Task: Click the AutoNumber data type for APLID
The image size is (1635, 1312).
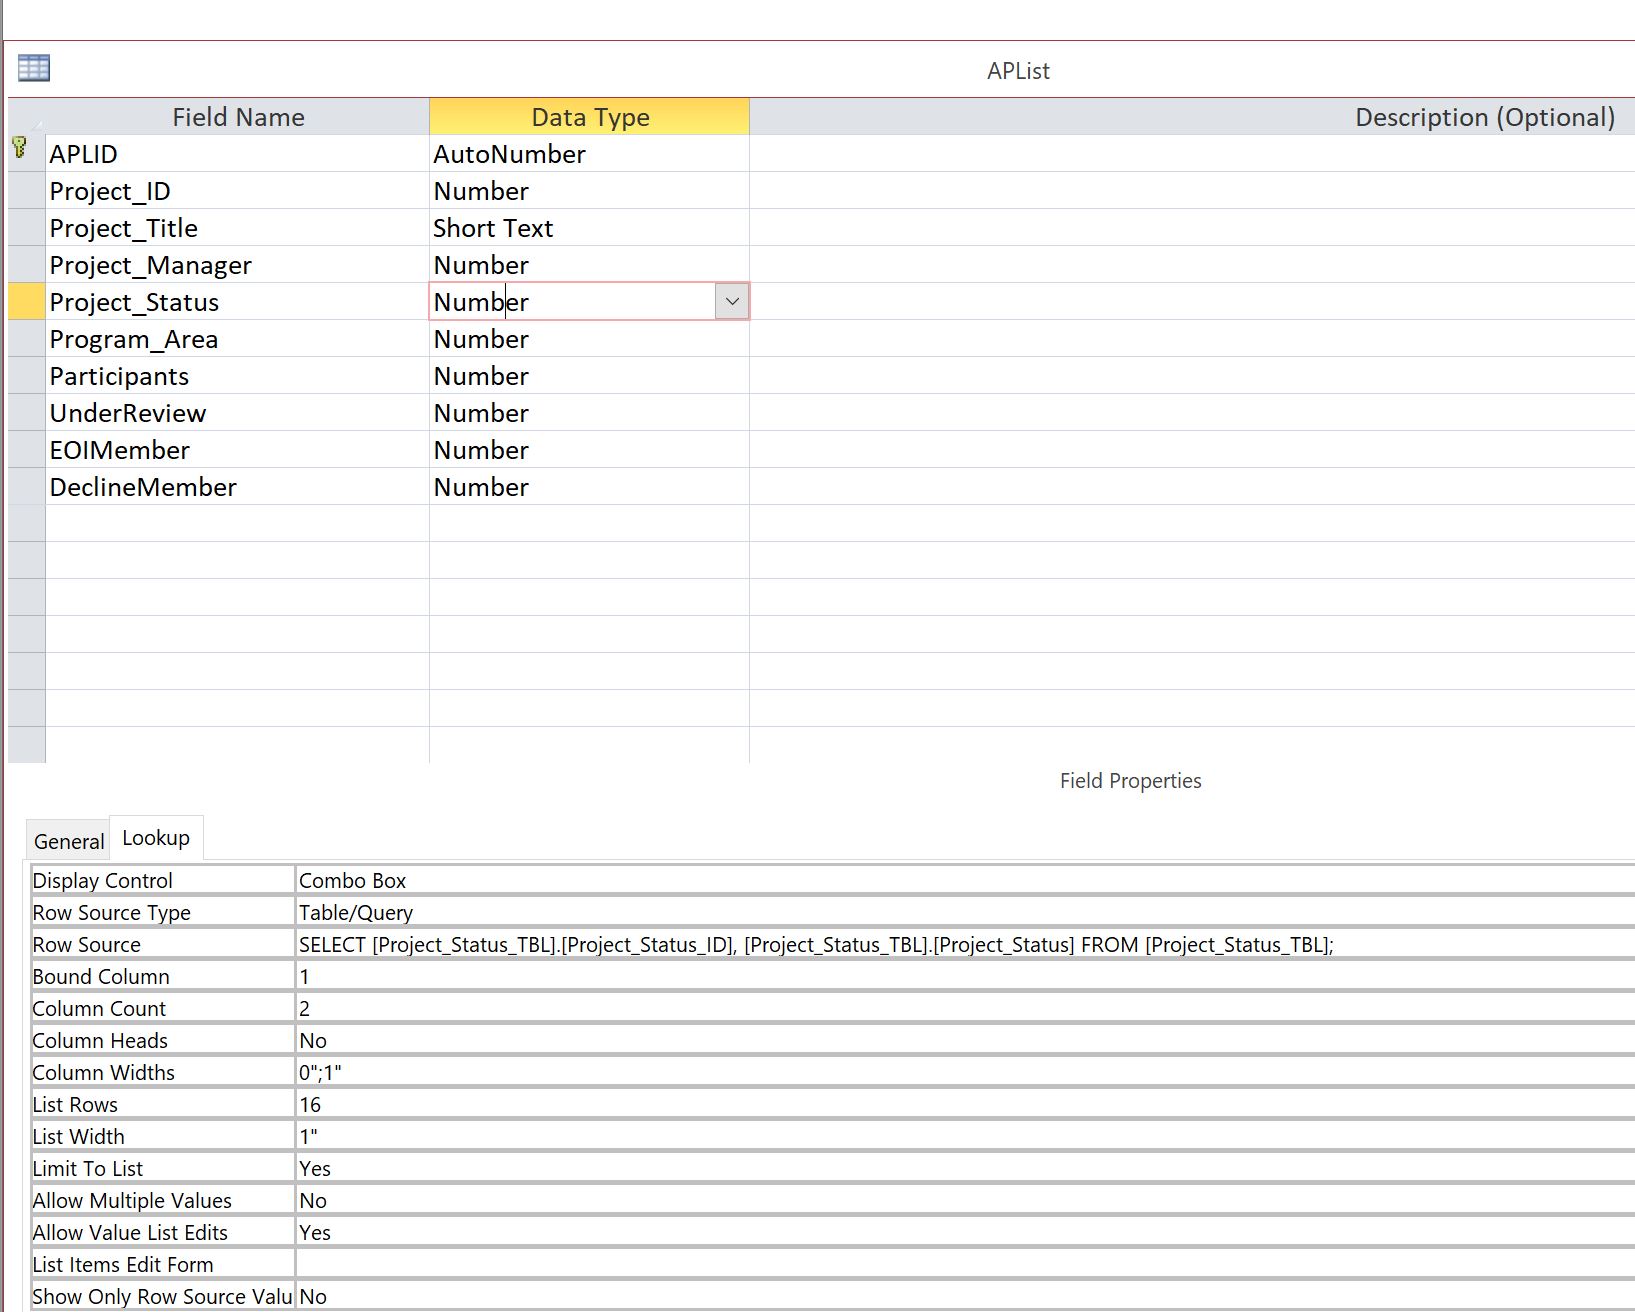Action: (509, 154)
